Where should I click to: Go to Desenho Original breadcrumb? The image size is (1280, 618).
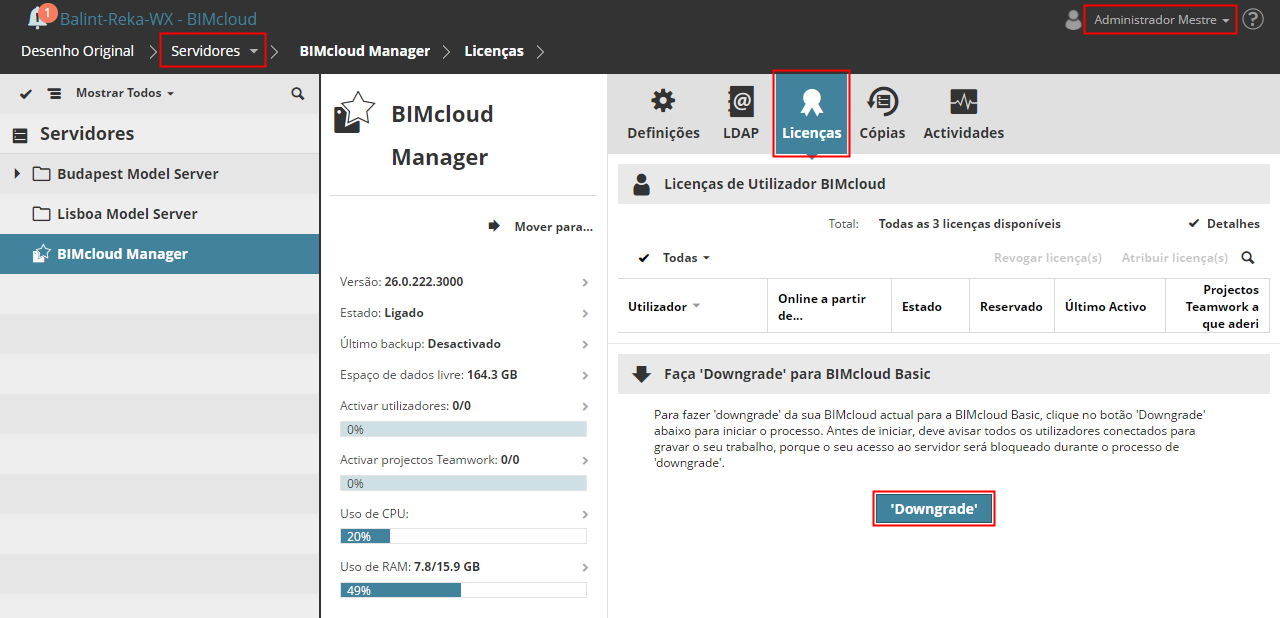[x=77, y=51]
